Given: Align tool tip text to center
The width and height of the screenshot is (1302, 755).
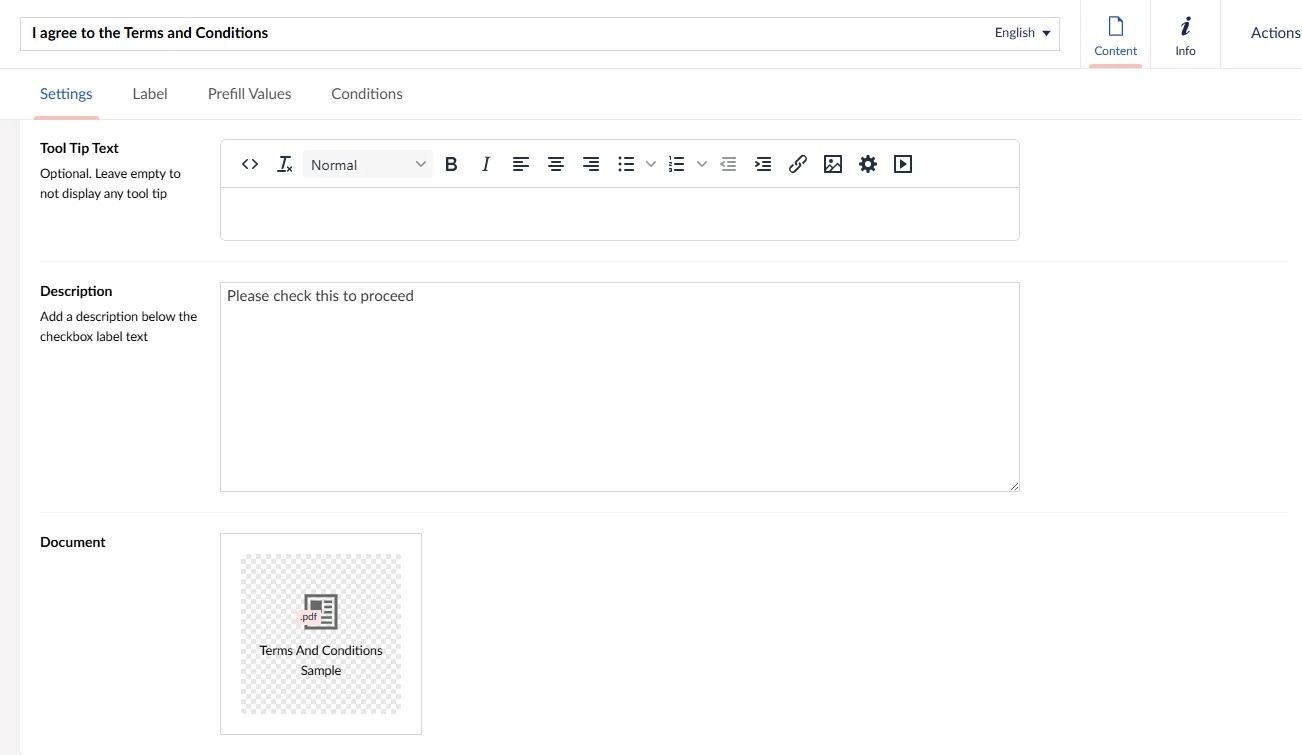Looking at the screenshot, I should (x=556, y=164).
